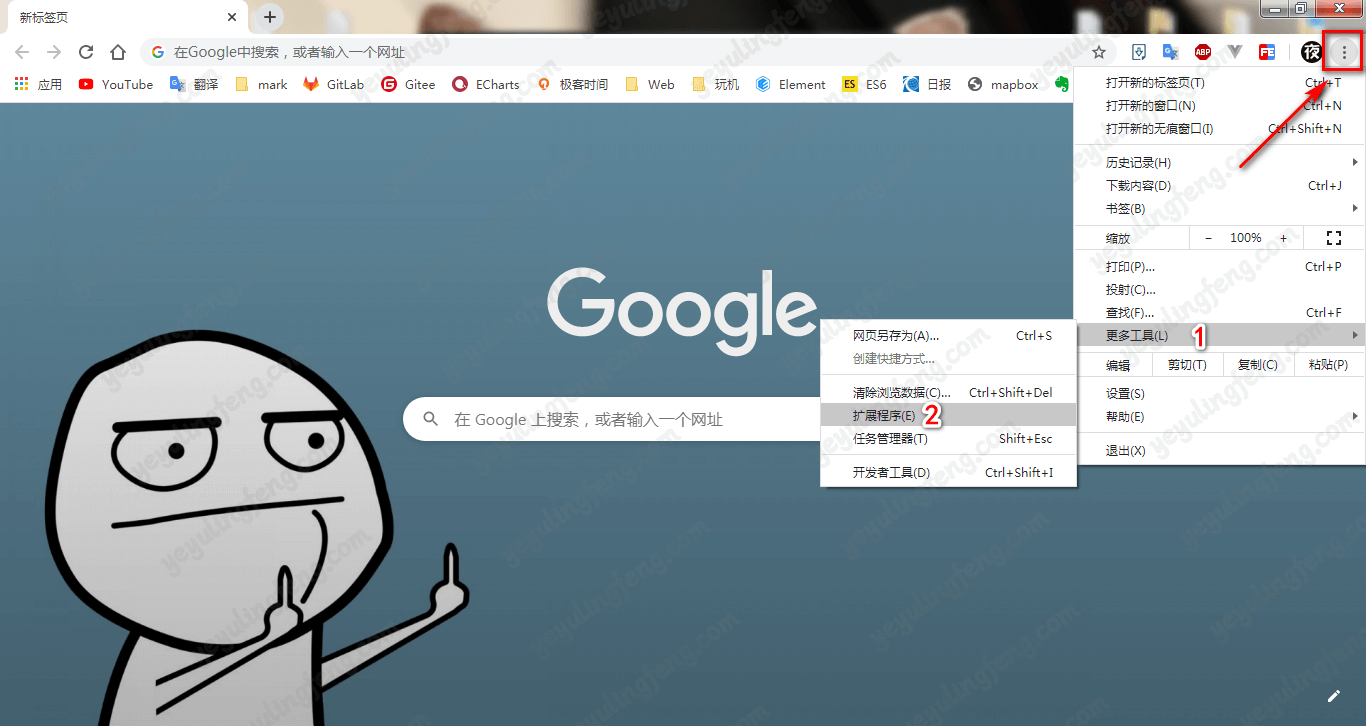Open the Element bookmark
The image size is (1366, 726).
click(x=790, y=85)
